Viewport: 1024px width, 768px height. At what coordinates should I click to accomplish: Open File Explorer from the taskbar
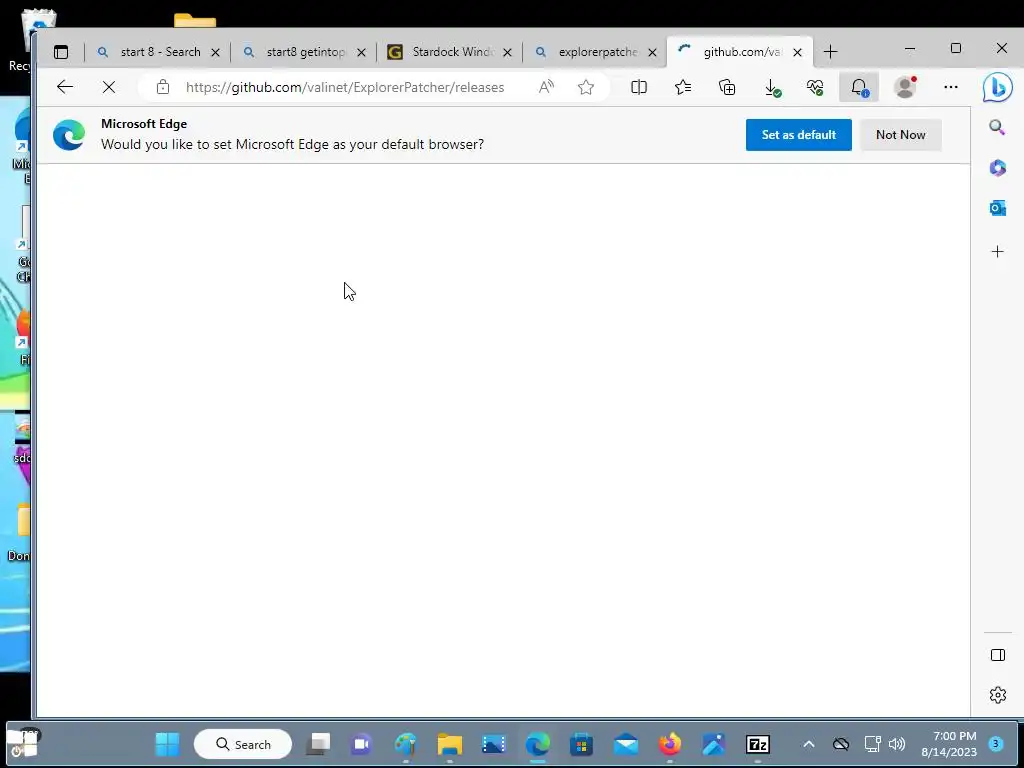click(449, 744)
